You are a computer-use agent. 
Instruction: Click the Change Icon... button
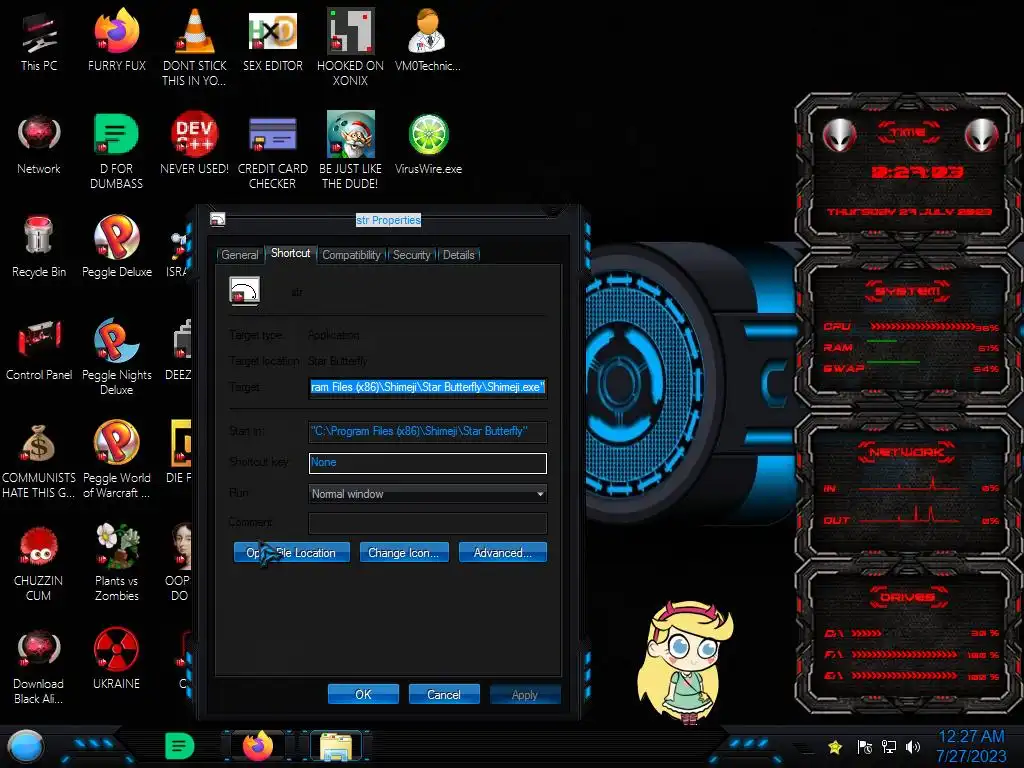(x=404, y=552)
